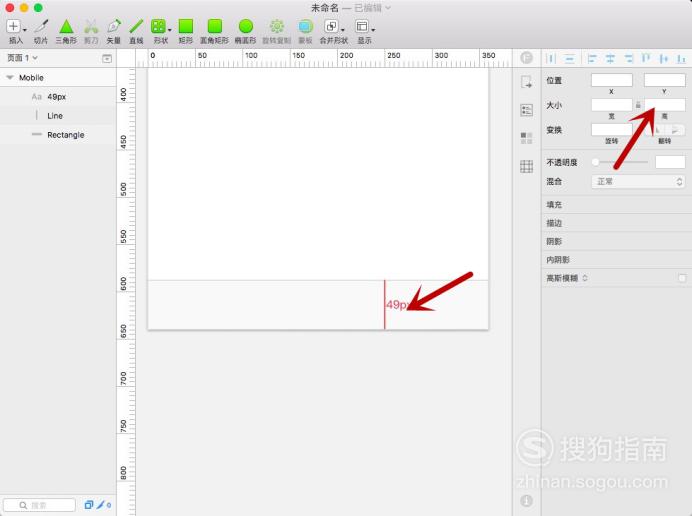This screenshot has height=516, width=692.
Task: Click the Shadow (阴影) section header
Action: point(617,241)
